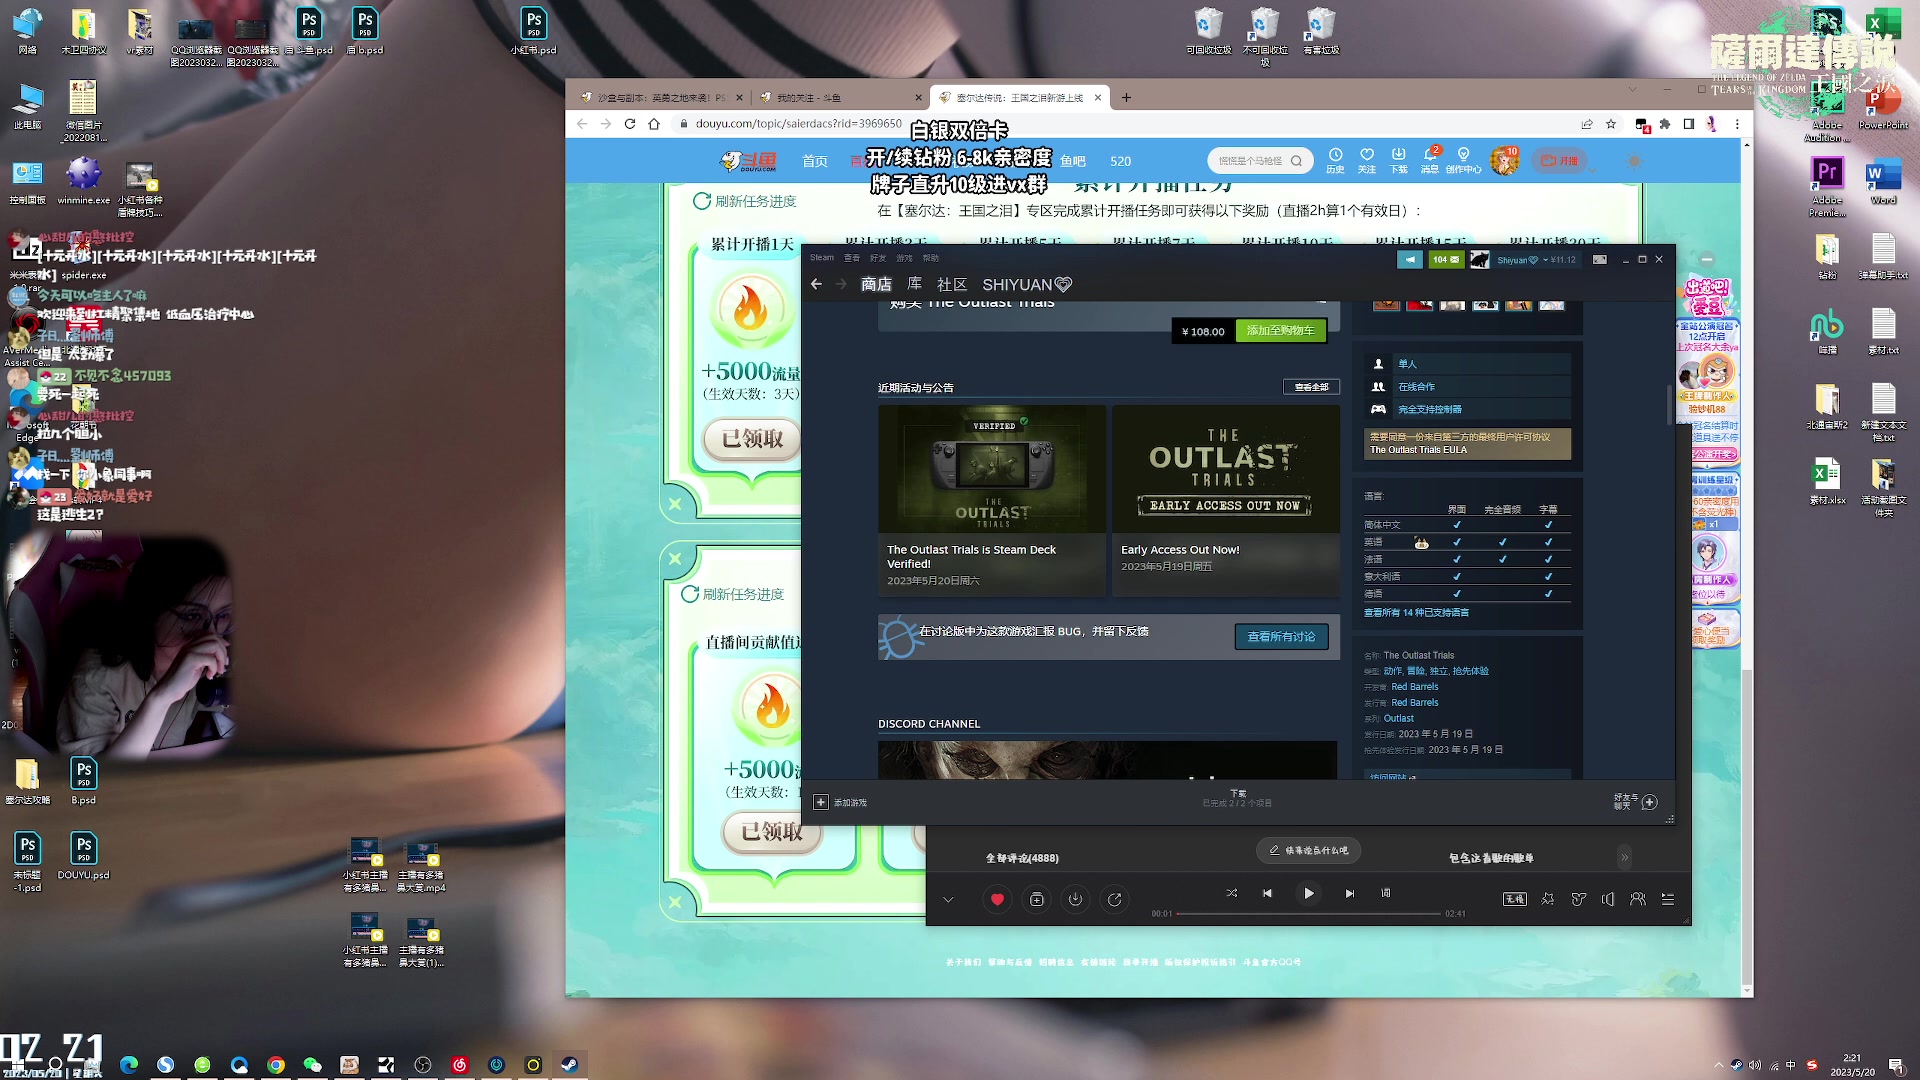Image resolution: width=1920 pixels, height=1080 pixels.
Task: Toggle the lyrics 词 display
Action: coord(1386,893)
